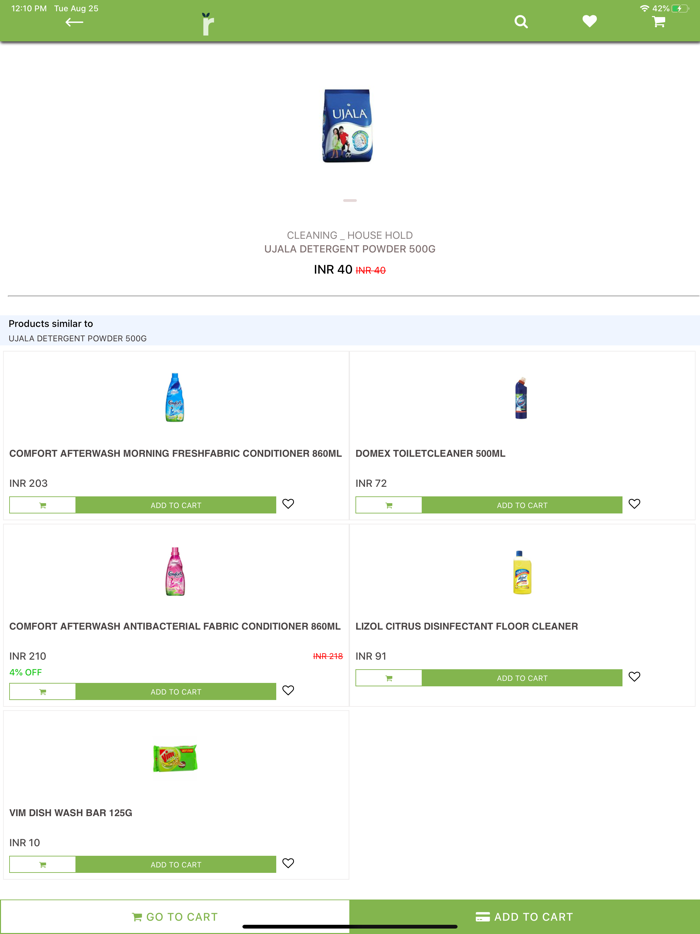The image size is (700, 934).
Task: Toggle the heart on Lizol Citrus cleaner
Action: pyautogui.click(x=634, y=677)
